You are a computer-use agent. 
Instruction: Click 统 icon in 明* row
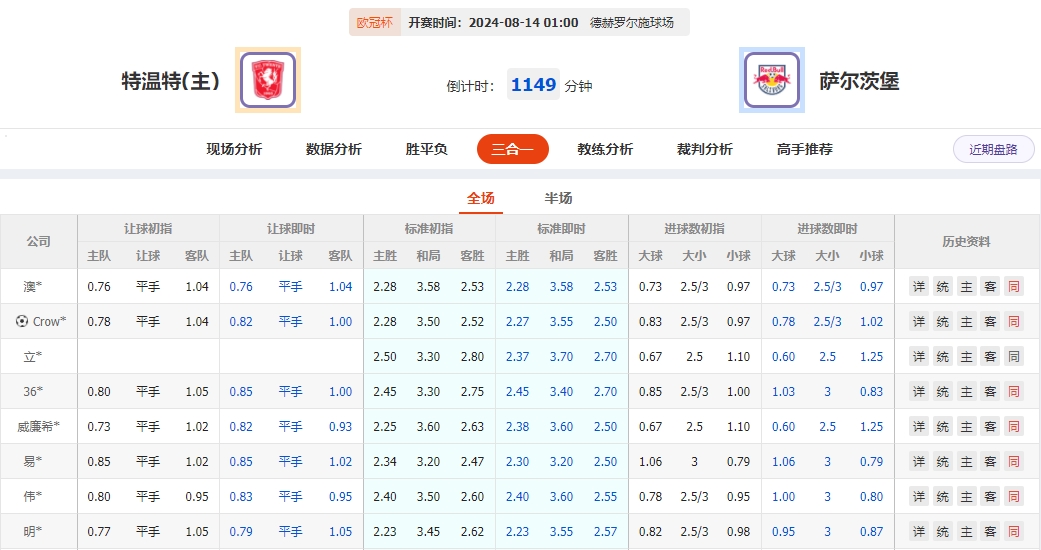(943, 531)
